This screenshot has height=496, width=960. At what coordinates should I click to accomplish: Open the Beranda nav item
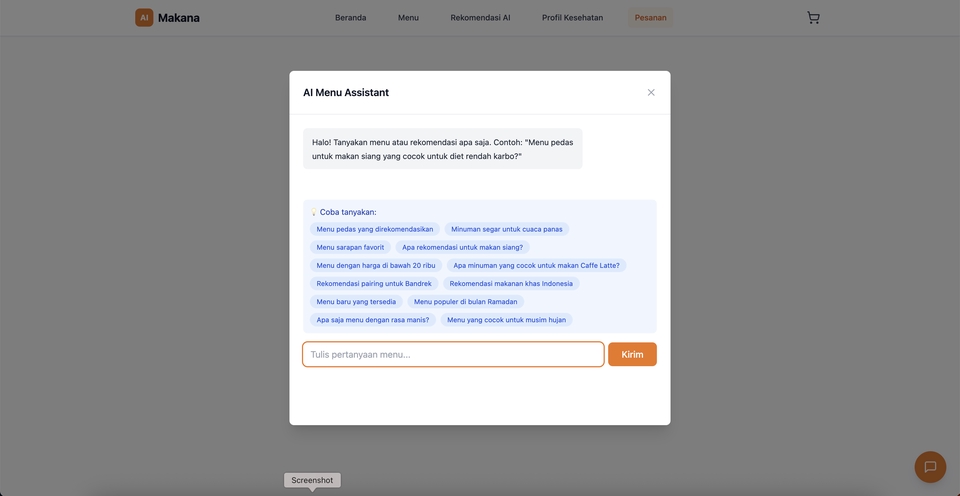(x=350, y=17)
